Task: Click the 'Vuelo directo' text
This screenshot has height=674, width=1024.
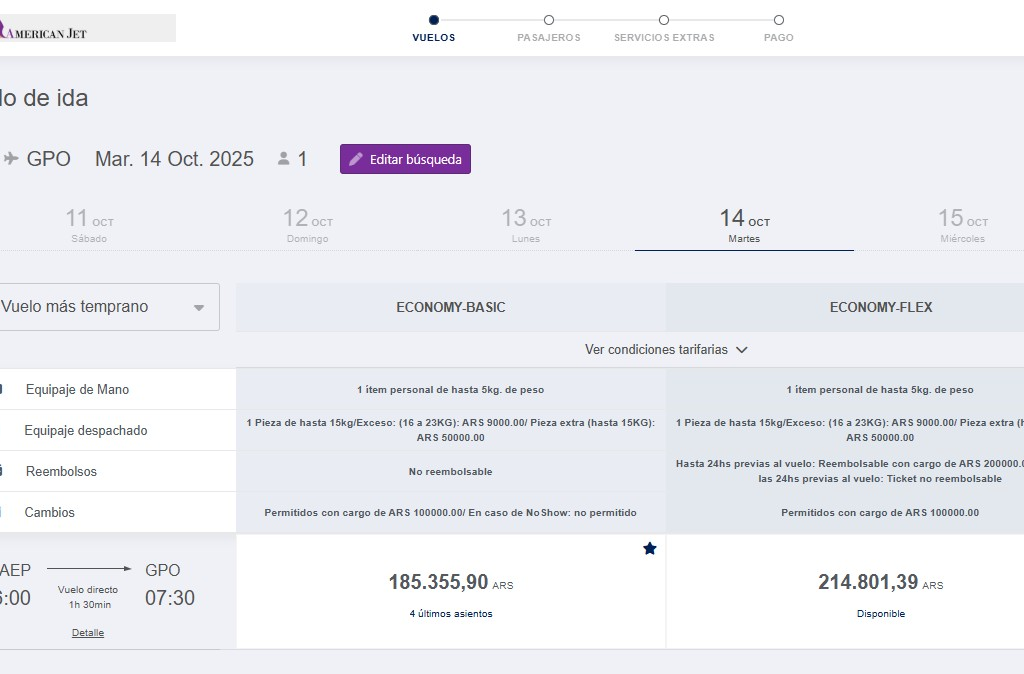Action: coord(88,590)
